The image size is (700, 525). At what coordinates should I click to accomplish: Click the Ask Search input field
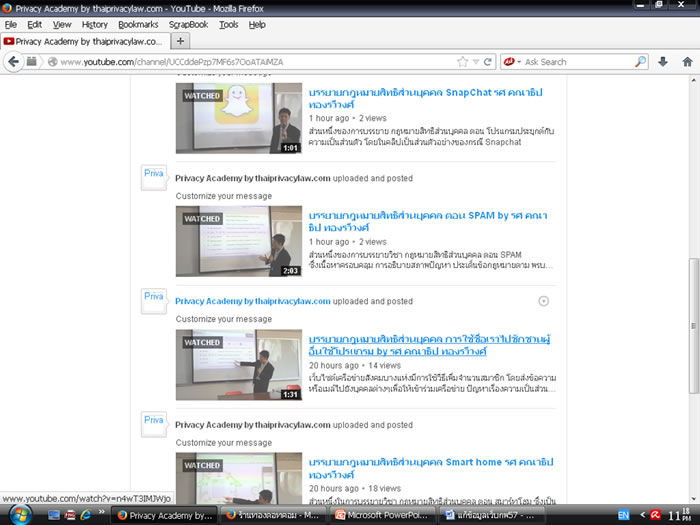tap(578, 62)
